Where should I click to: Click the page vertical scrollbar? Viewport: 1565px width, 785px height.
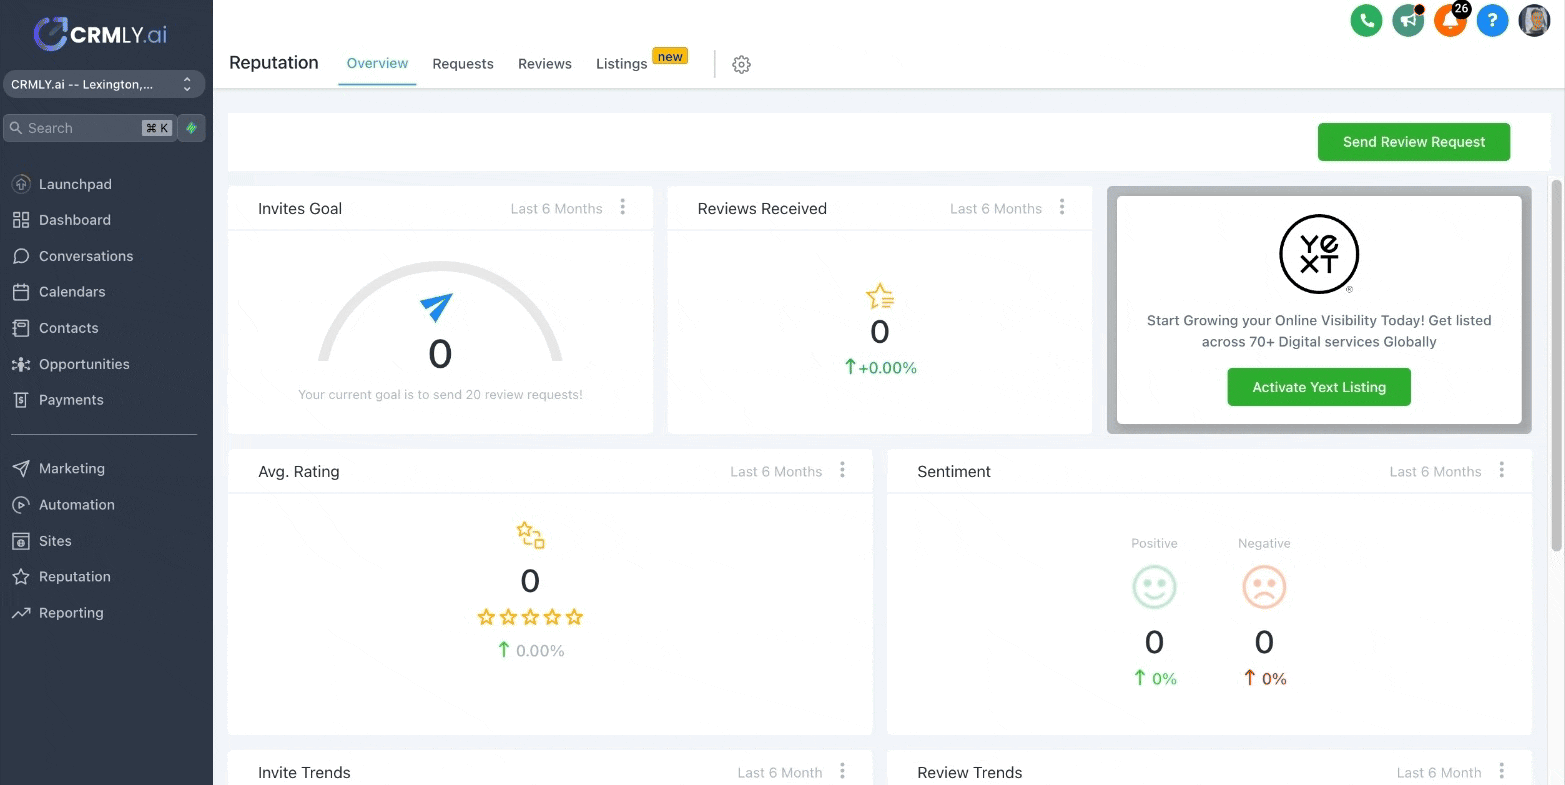(x=1556, y=365)
